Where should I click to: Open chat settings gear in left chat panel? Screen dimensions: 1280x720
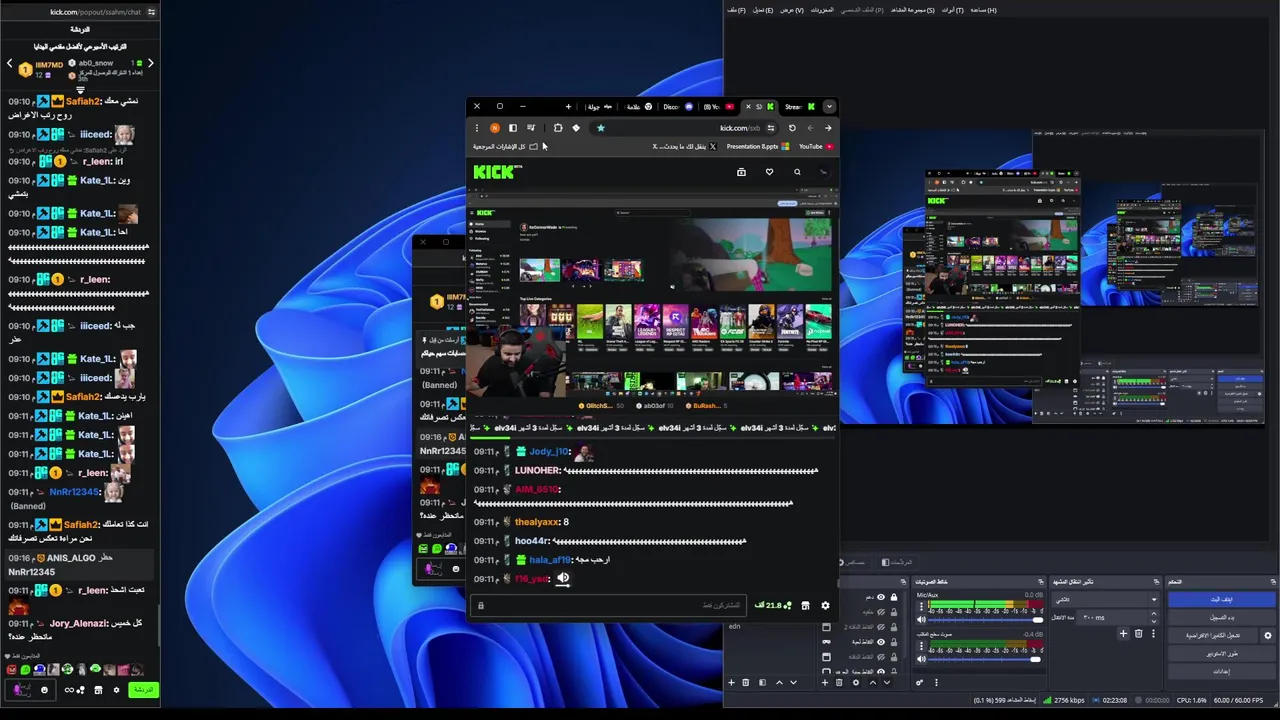(116, 690)
